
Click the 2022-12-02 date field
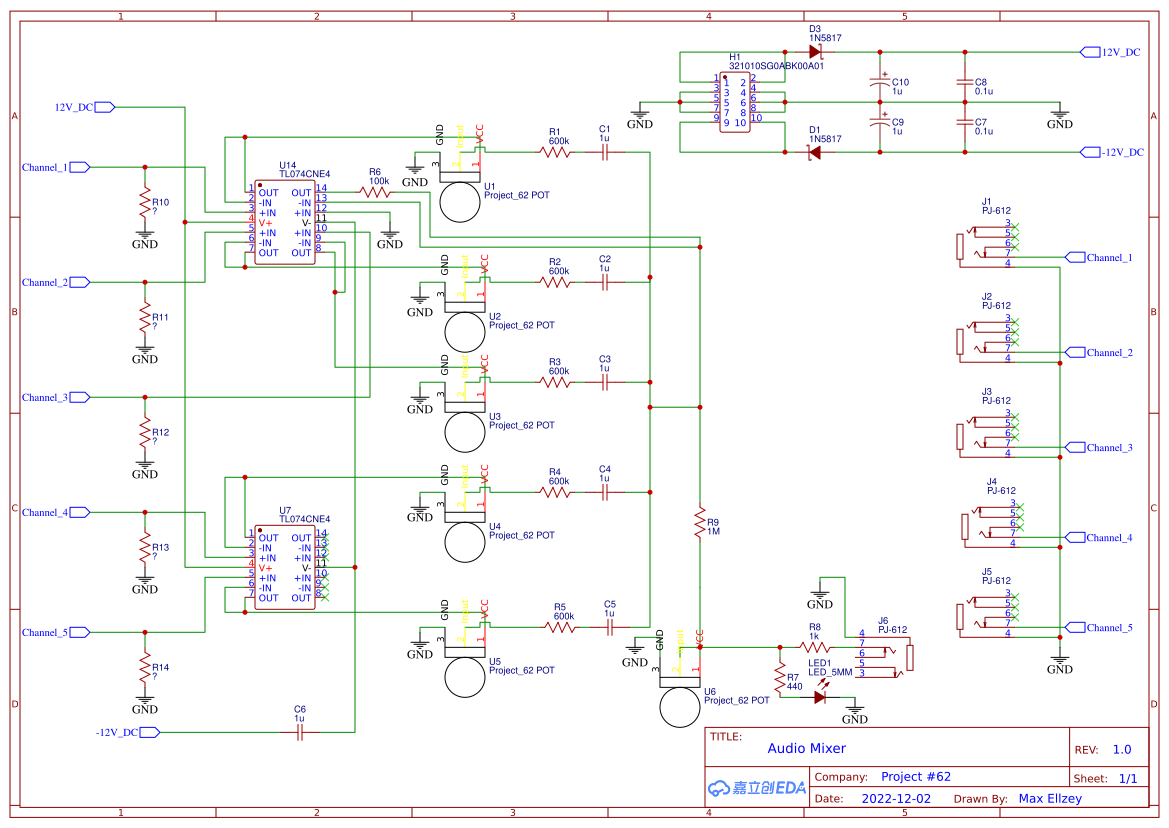click(896, 799)
